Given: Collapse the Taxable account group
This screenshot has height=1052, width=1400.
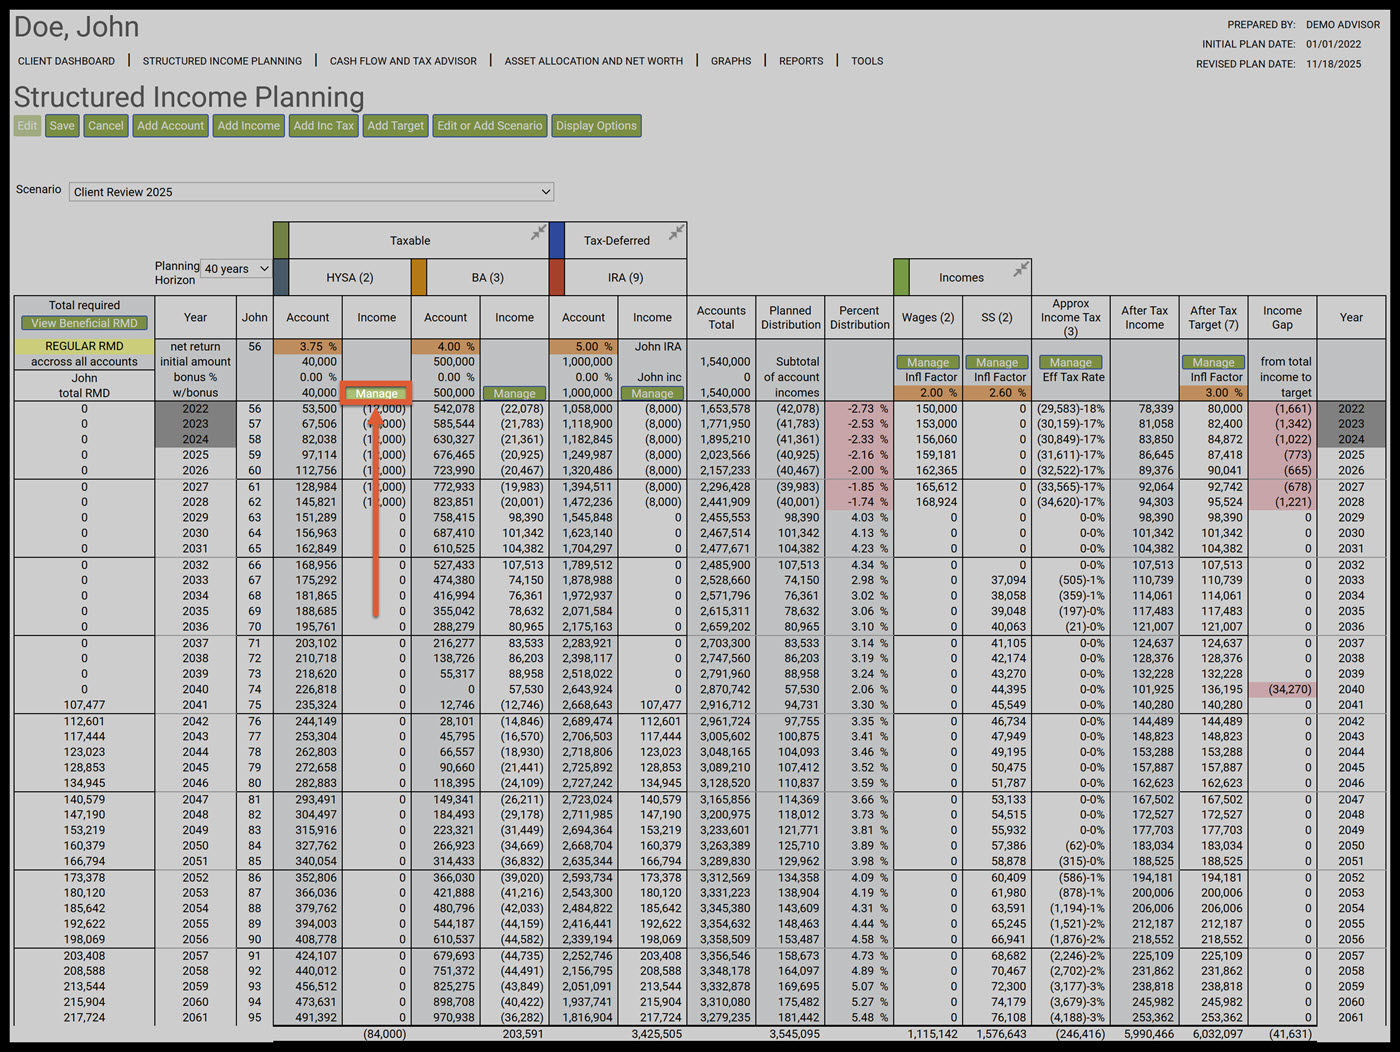Looking at the screenshot, I should 538,232.
